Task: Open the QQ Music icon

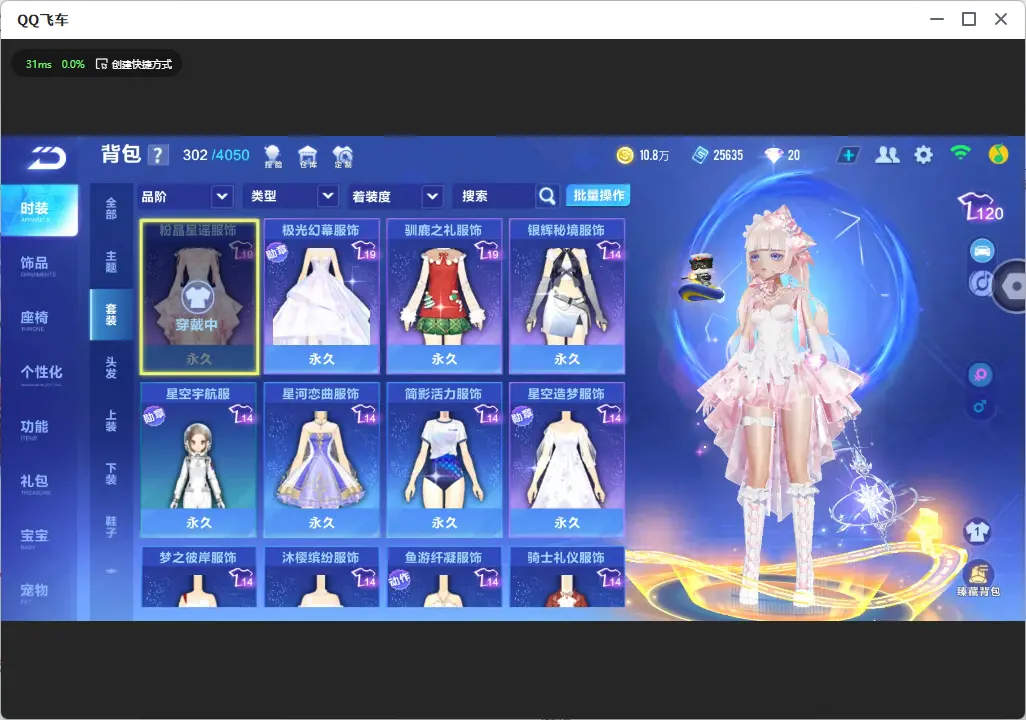Action: [x=998, y=154]
